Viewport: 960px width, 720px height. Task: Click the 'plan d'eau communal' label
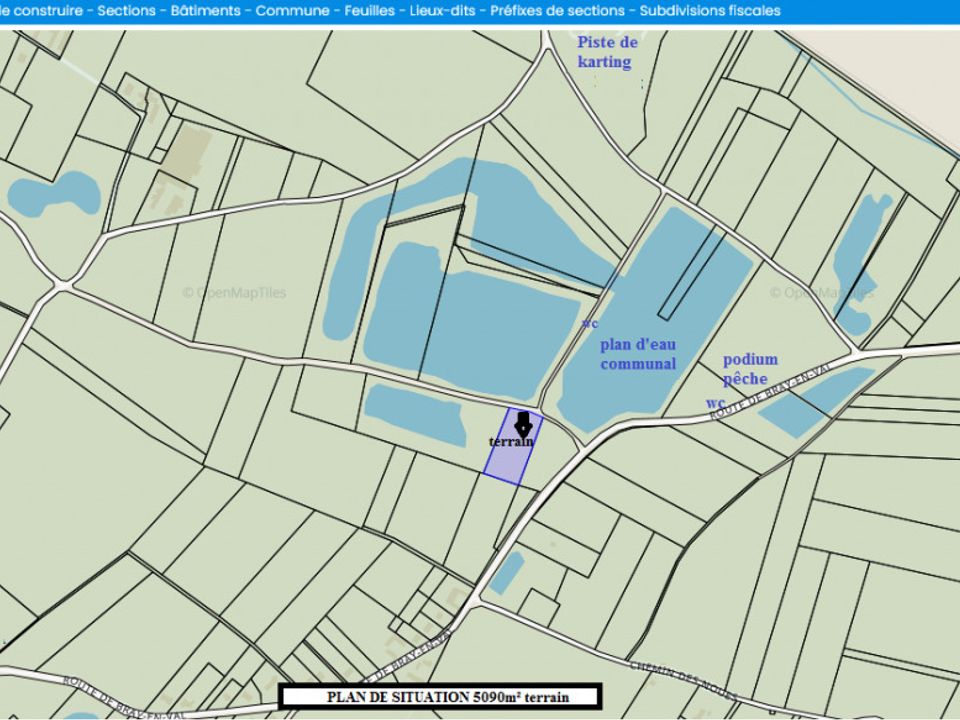(638, 354)
